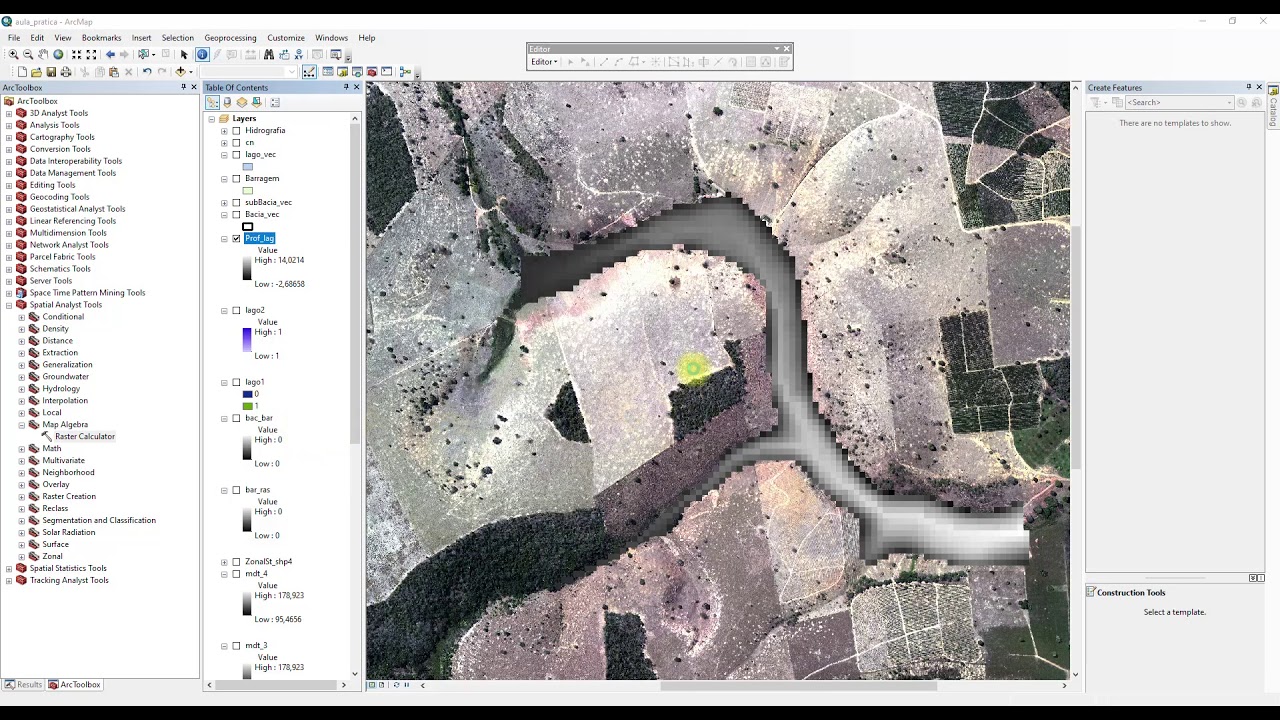The width and height of the screenshot is (1280, 720).
Task: Open the Customize menu
Action: pyautogui.click(x=286, y=38)
